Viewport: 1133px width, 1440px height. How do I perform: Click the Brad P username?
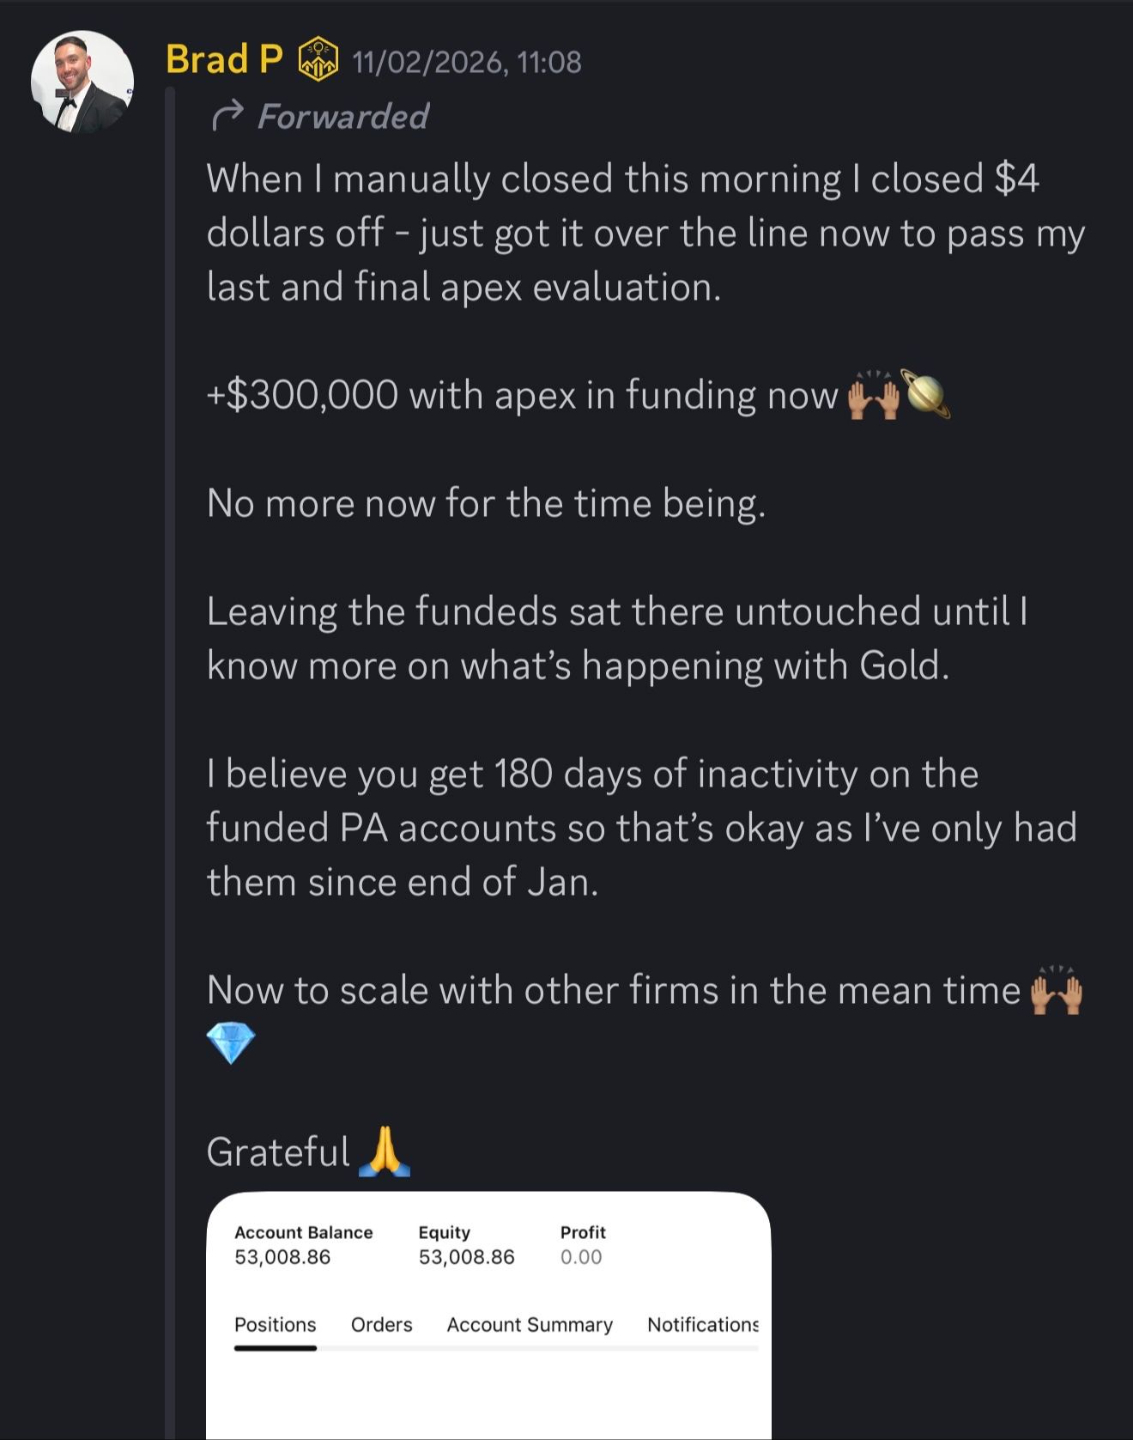224,60
